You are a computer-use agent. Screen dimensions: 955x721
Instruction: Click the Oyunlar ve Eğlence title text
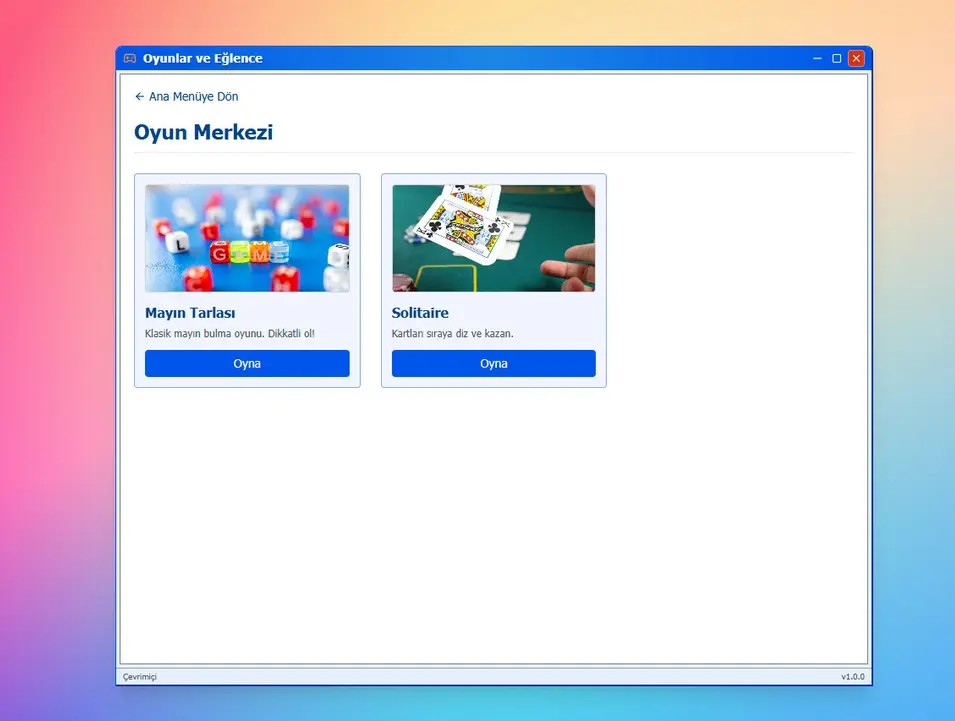(202, 58)
